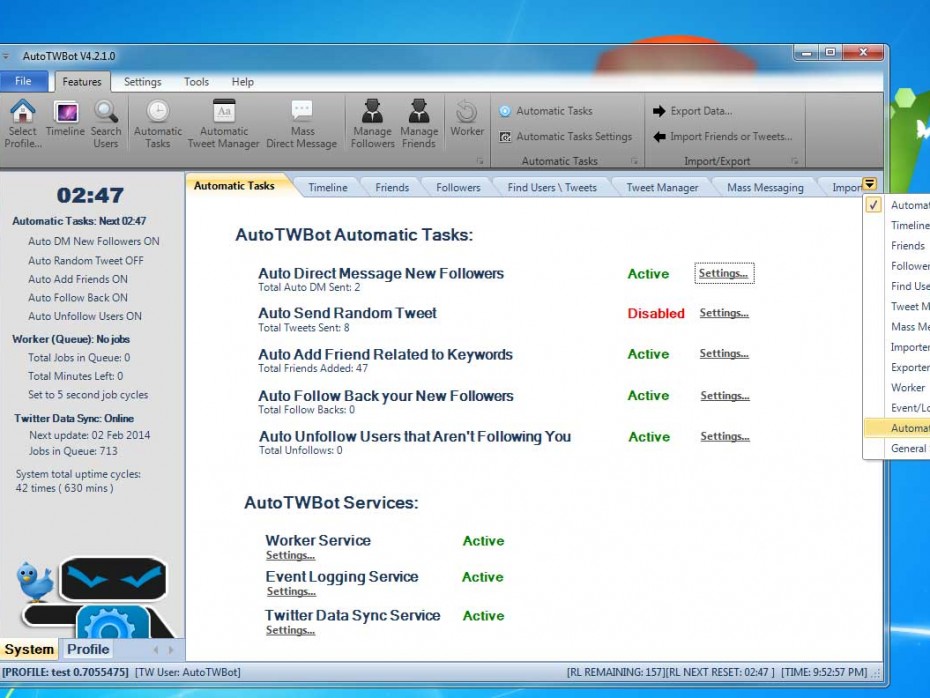Choose General in the tab dropdown list
This screenshot has width=930, height=698.
(897, 448)
